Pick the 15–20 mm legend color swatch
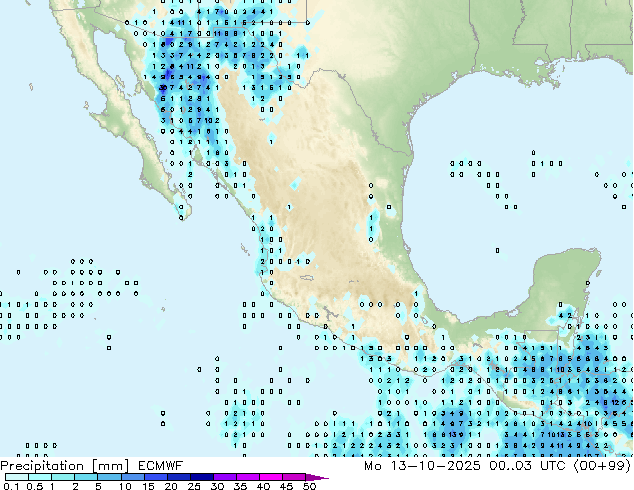 point(155,477)
